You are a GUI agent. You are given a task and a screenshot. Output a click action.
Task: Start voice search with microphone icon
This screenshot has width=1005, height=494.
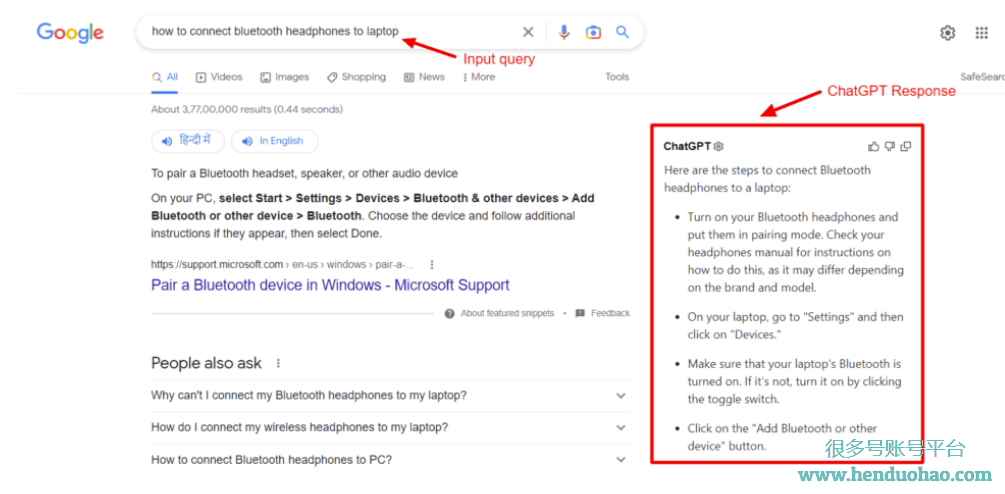(564, 32)
